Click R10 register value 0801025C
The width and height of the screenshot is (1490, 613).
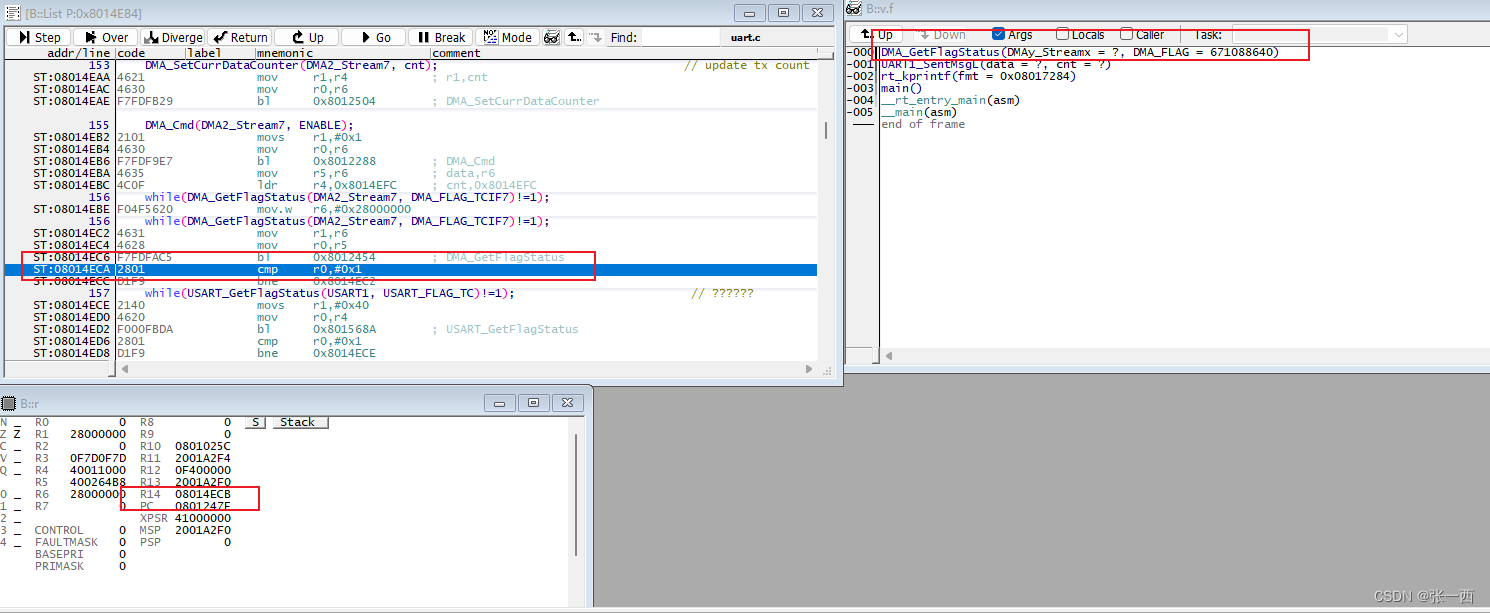point(203,446)
